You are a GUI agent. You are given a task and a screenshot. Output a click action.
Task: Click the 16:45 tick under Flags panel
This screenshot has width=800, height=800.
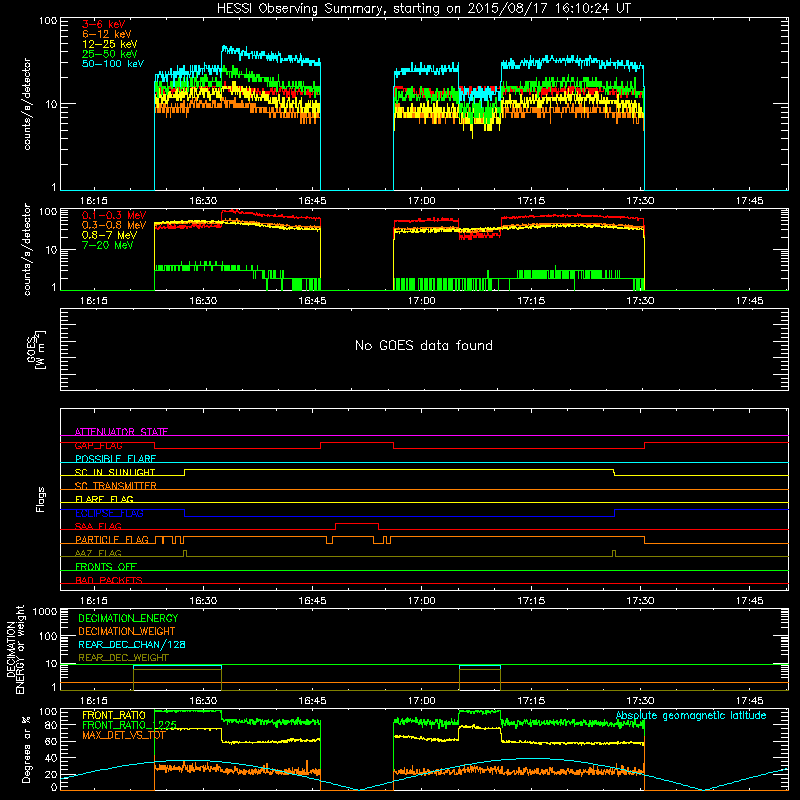pos(312,601)
